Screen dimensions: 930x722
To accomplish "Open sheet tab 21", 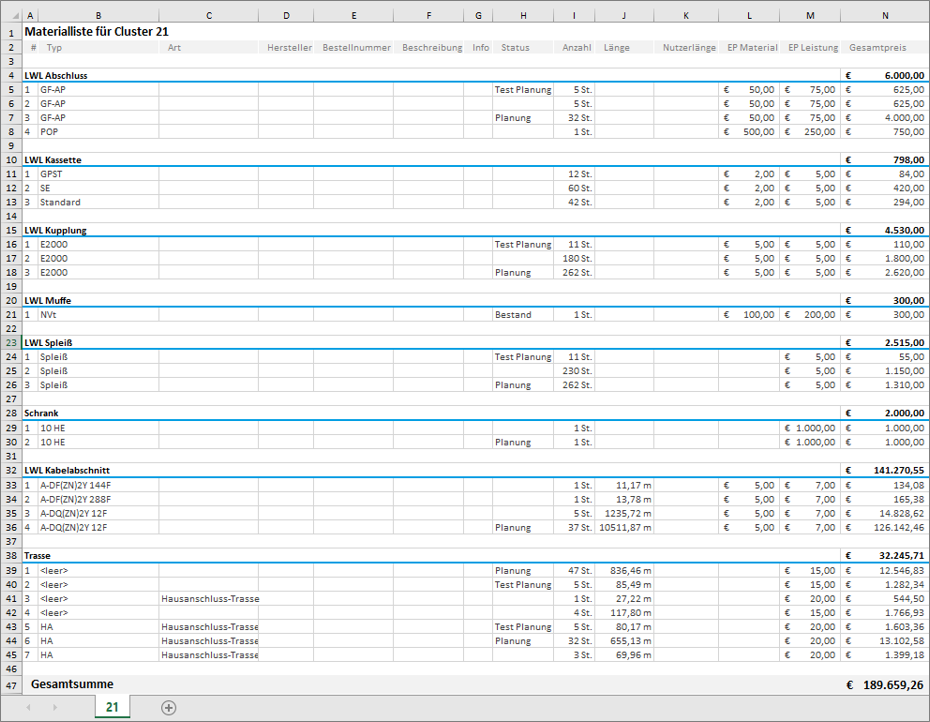I will click(112, 707).
